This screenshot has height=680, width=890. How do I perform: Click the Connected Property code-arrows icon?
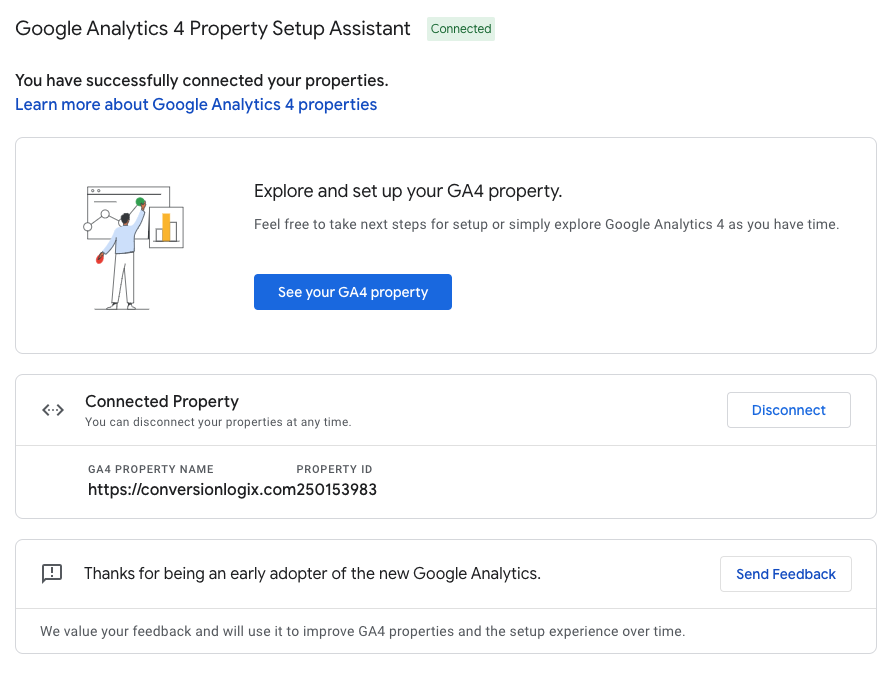pyautogui.click(x=53, y=410)
